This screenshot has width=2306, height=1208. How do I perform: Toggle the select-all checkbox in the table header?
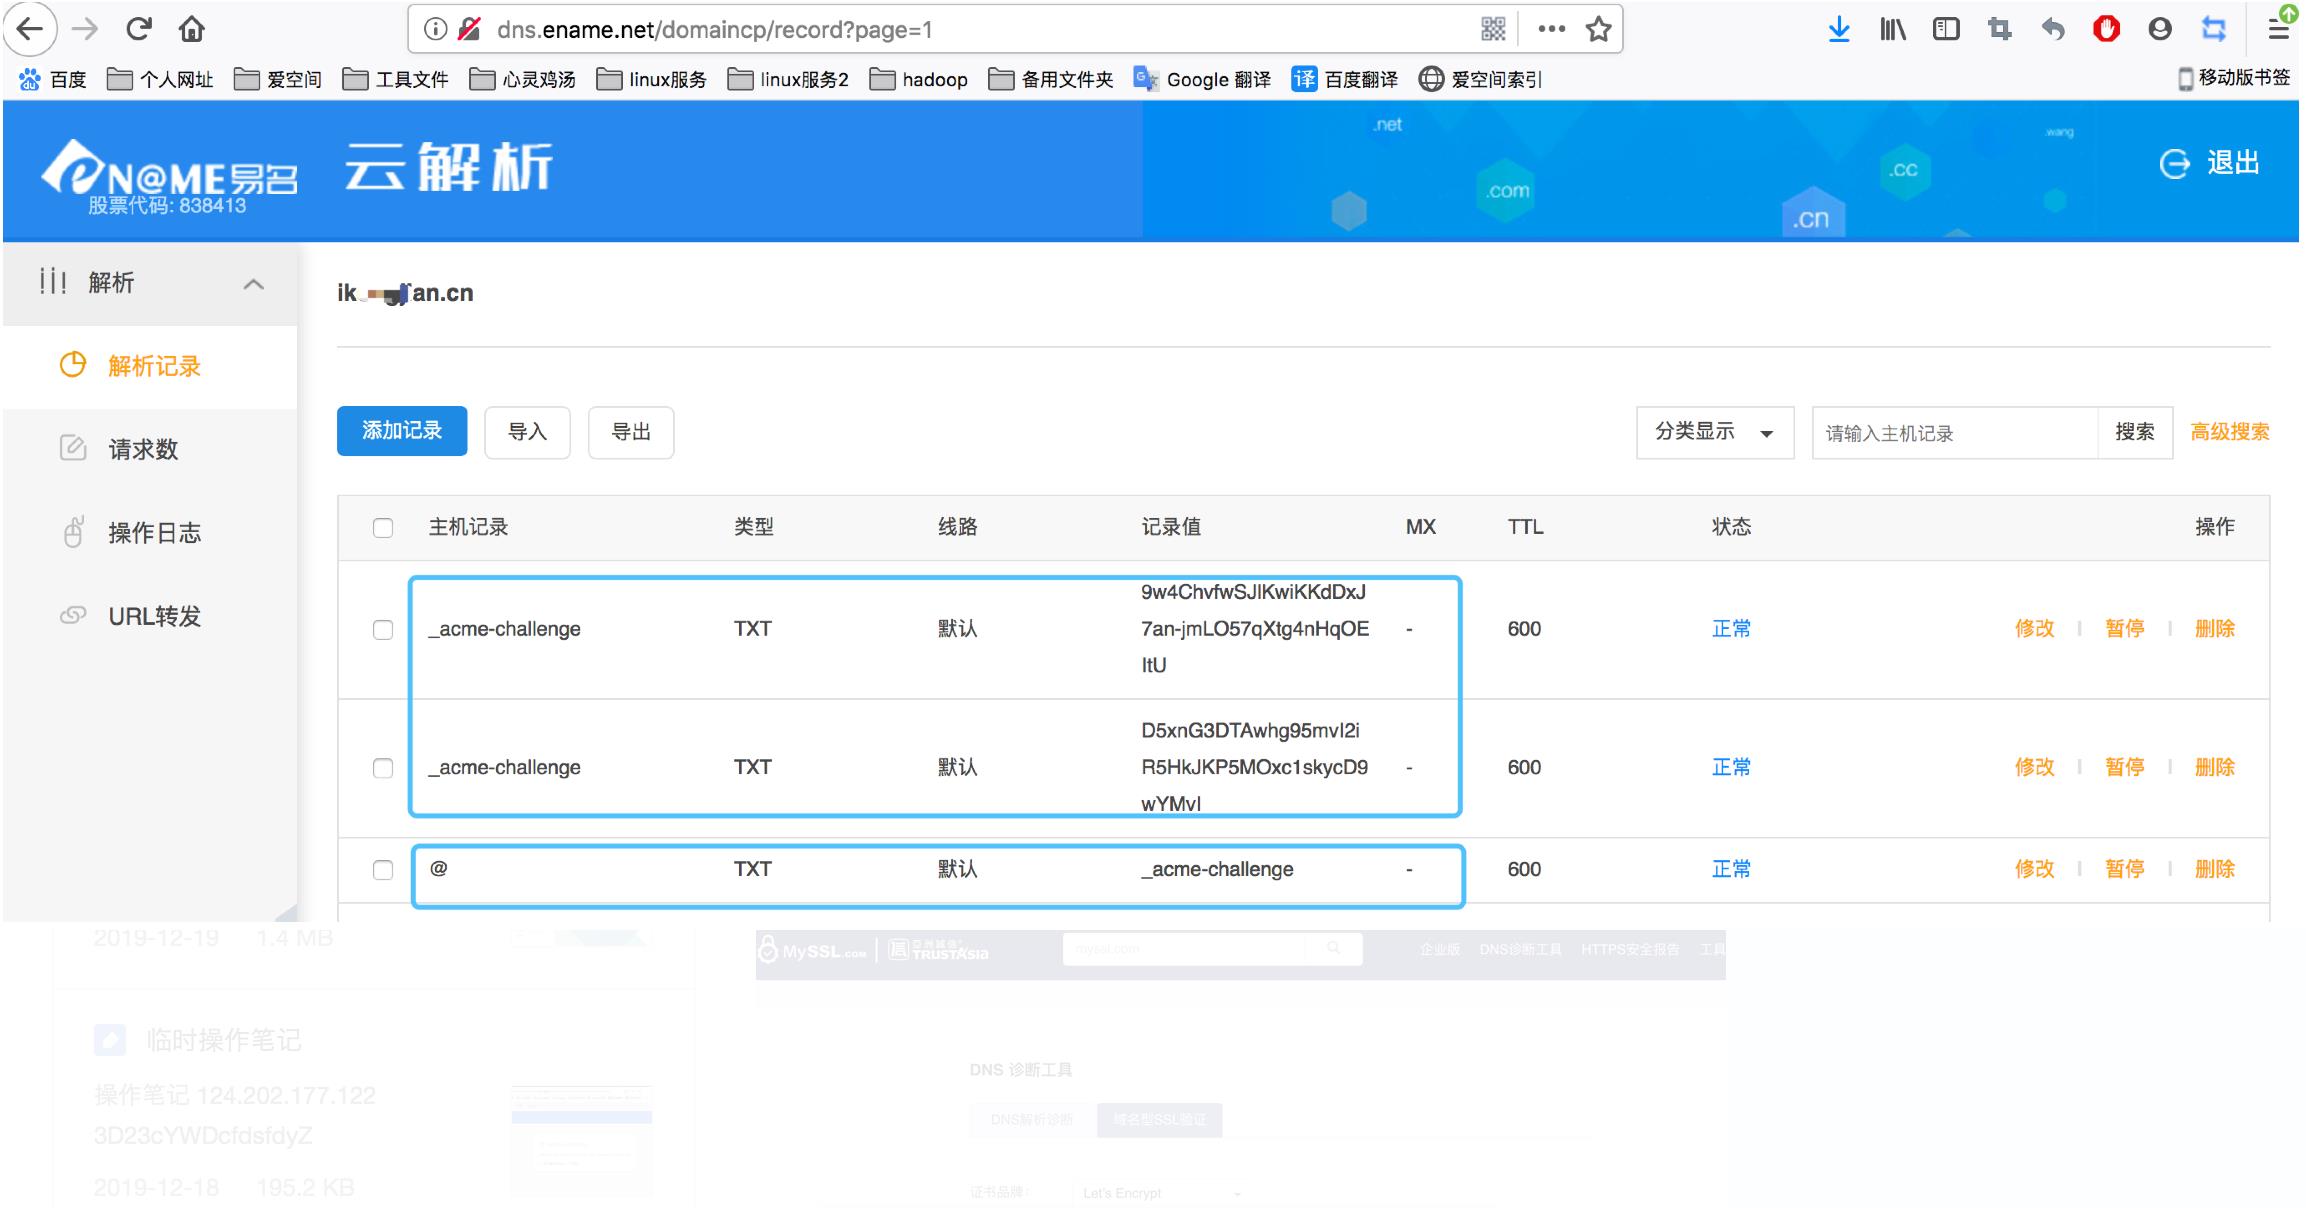pos(382,527)
